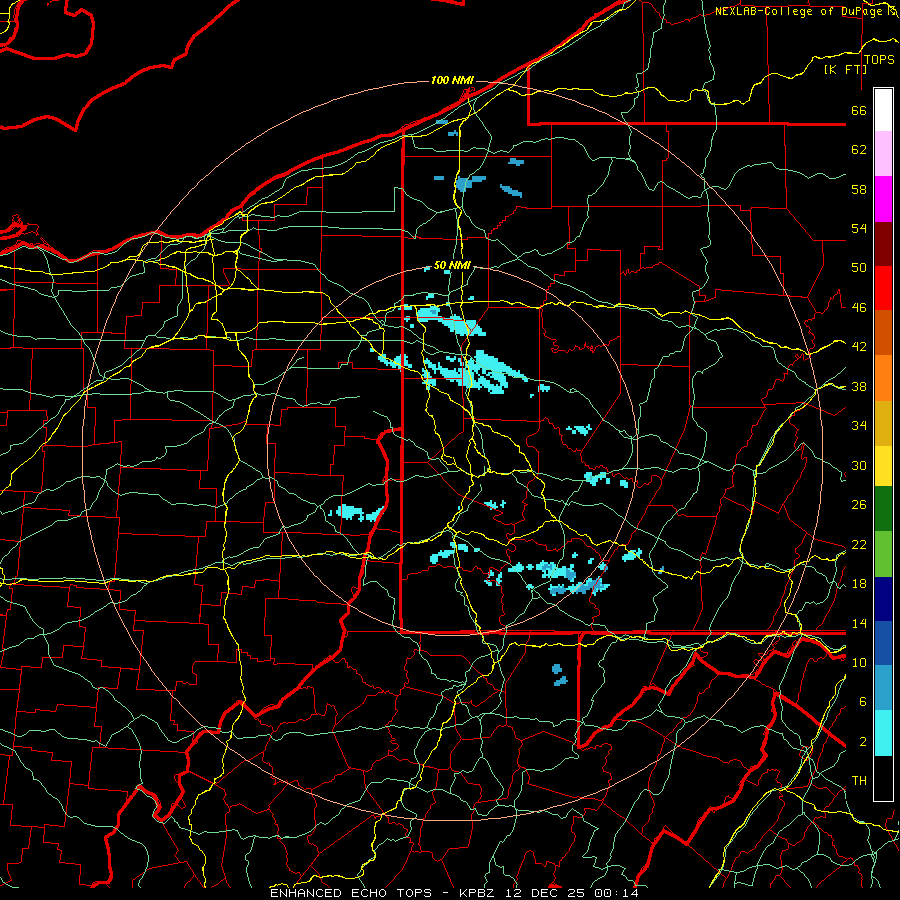Click the "TOPS" legend title
Image resolution: width=900 pixels, height=900 pixels.
tap(879, 60)
